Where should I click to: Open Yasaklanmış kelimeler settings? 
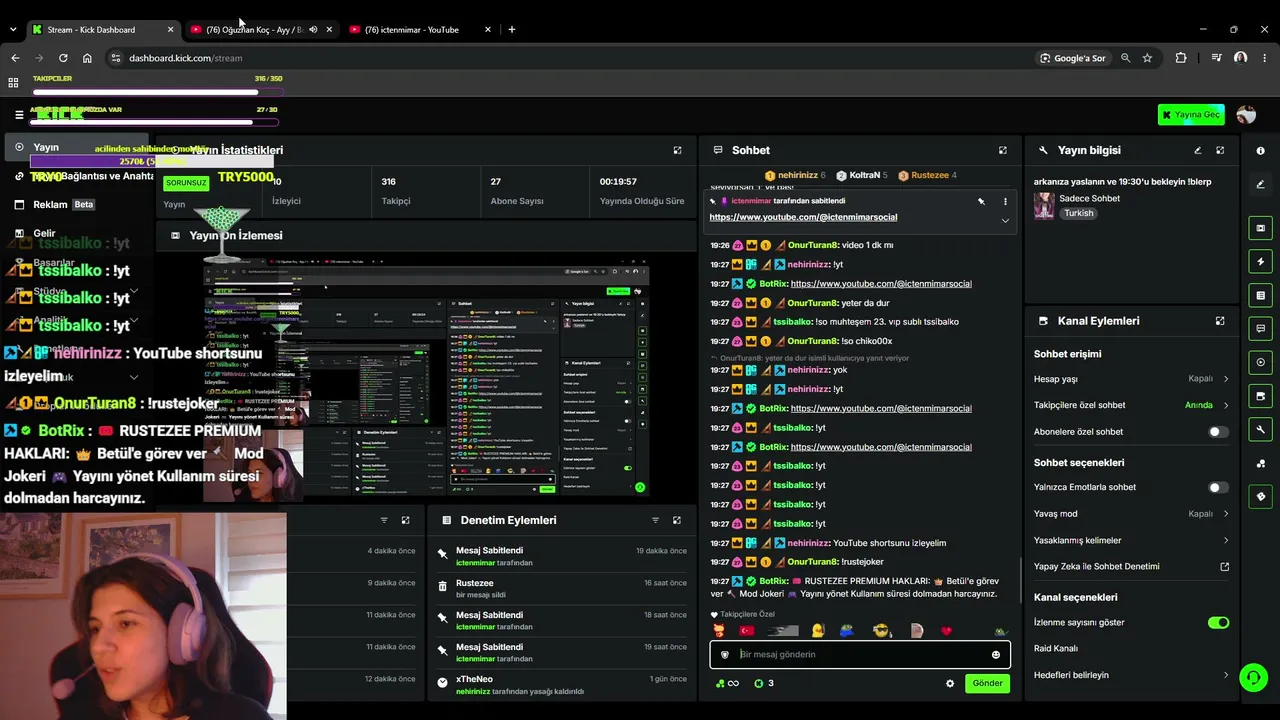point(1131,541)
